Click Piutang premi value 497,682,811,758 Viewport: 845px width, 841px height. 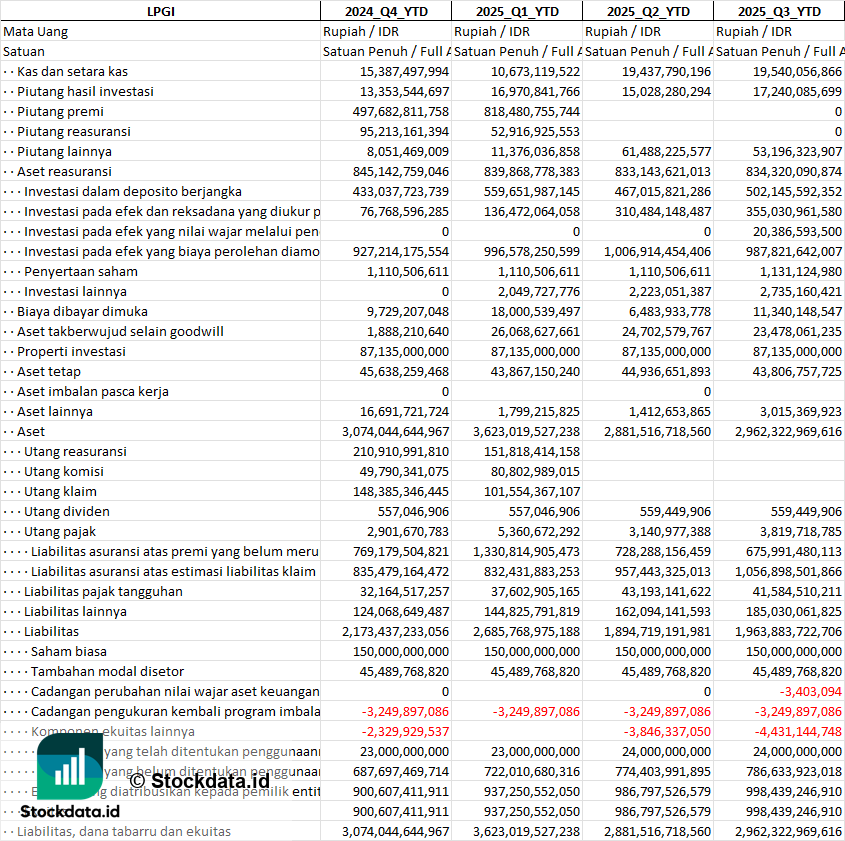coord(400,111)
